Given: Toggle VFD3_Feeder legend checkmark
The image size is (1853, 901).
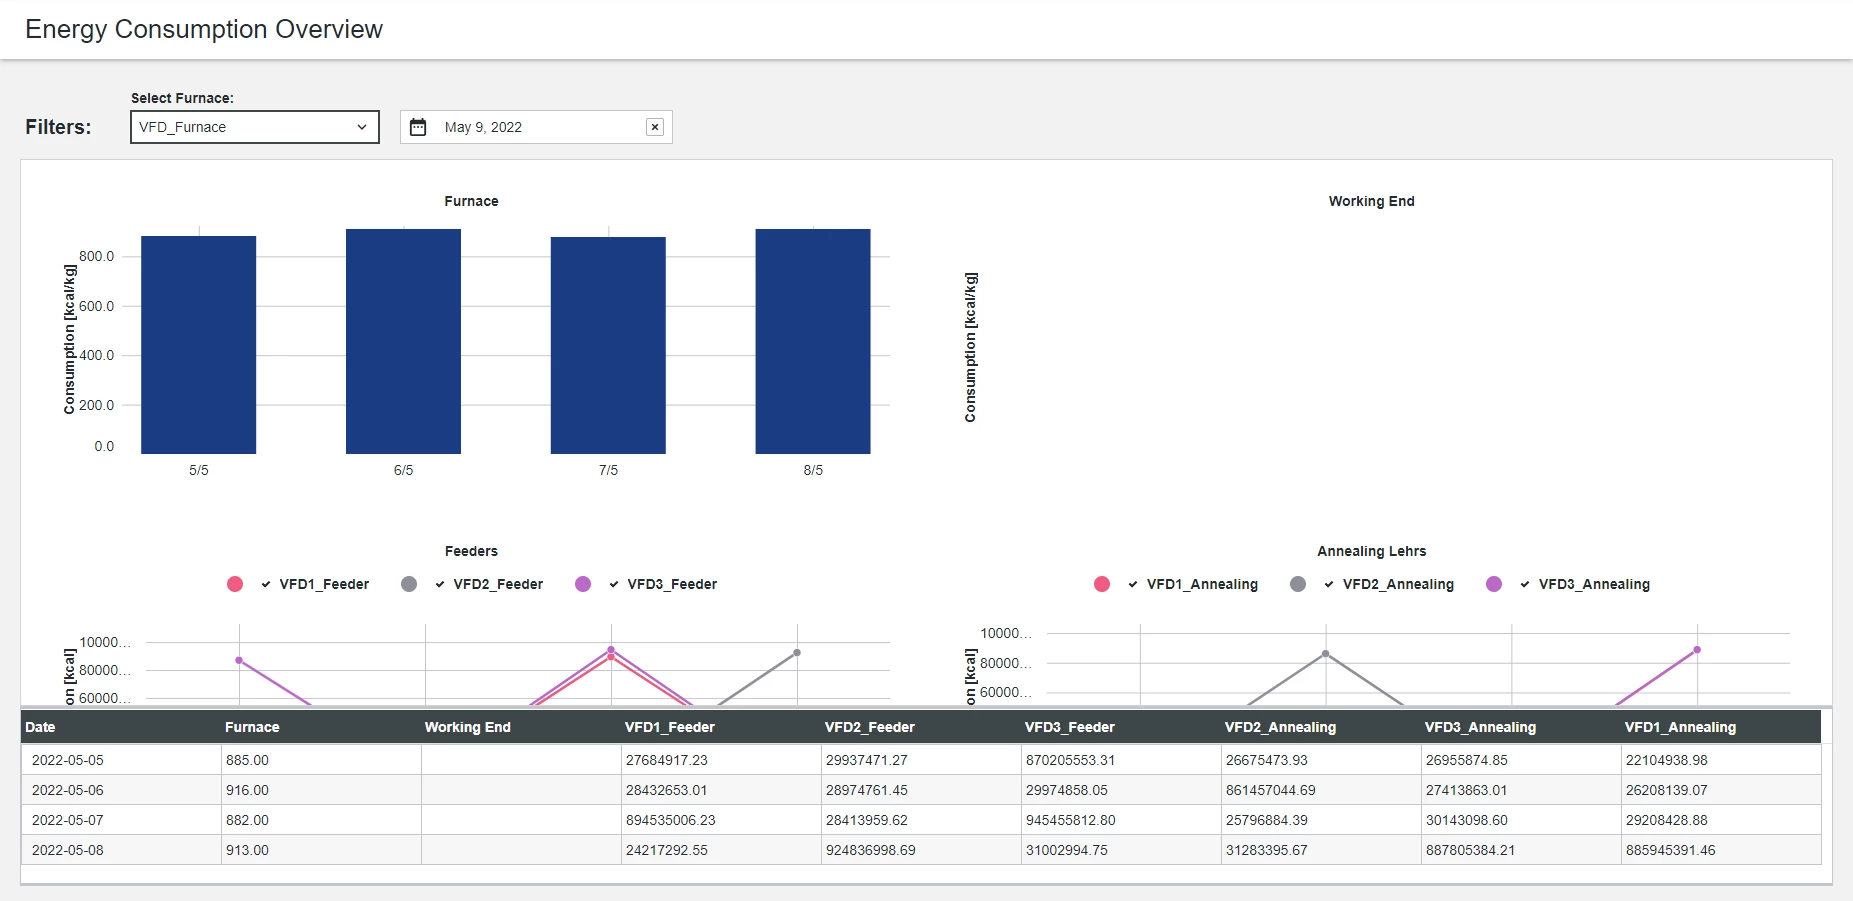Looking at the screenshot, I should 614,584.
